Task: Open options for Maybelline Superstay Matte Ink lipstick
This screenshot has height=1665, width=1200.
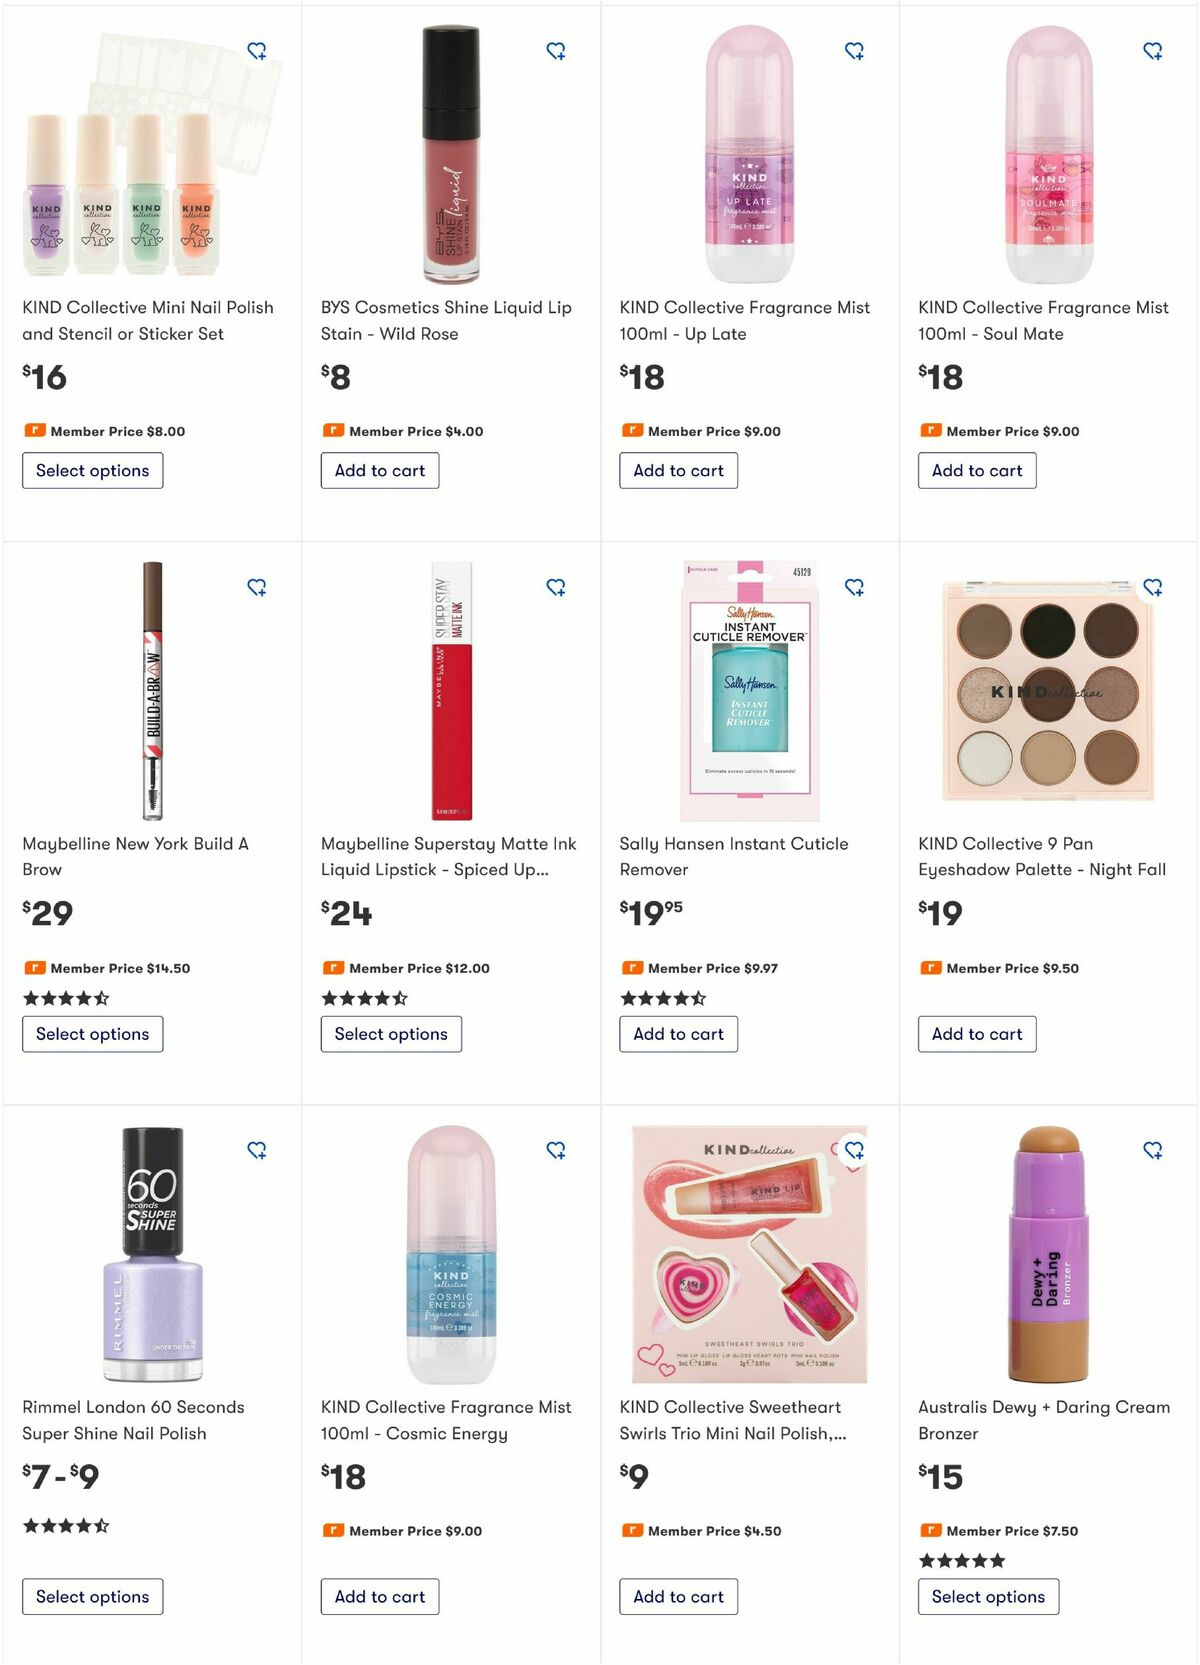Action: tap(391, 1033)
